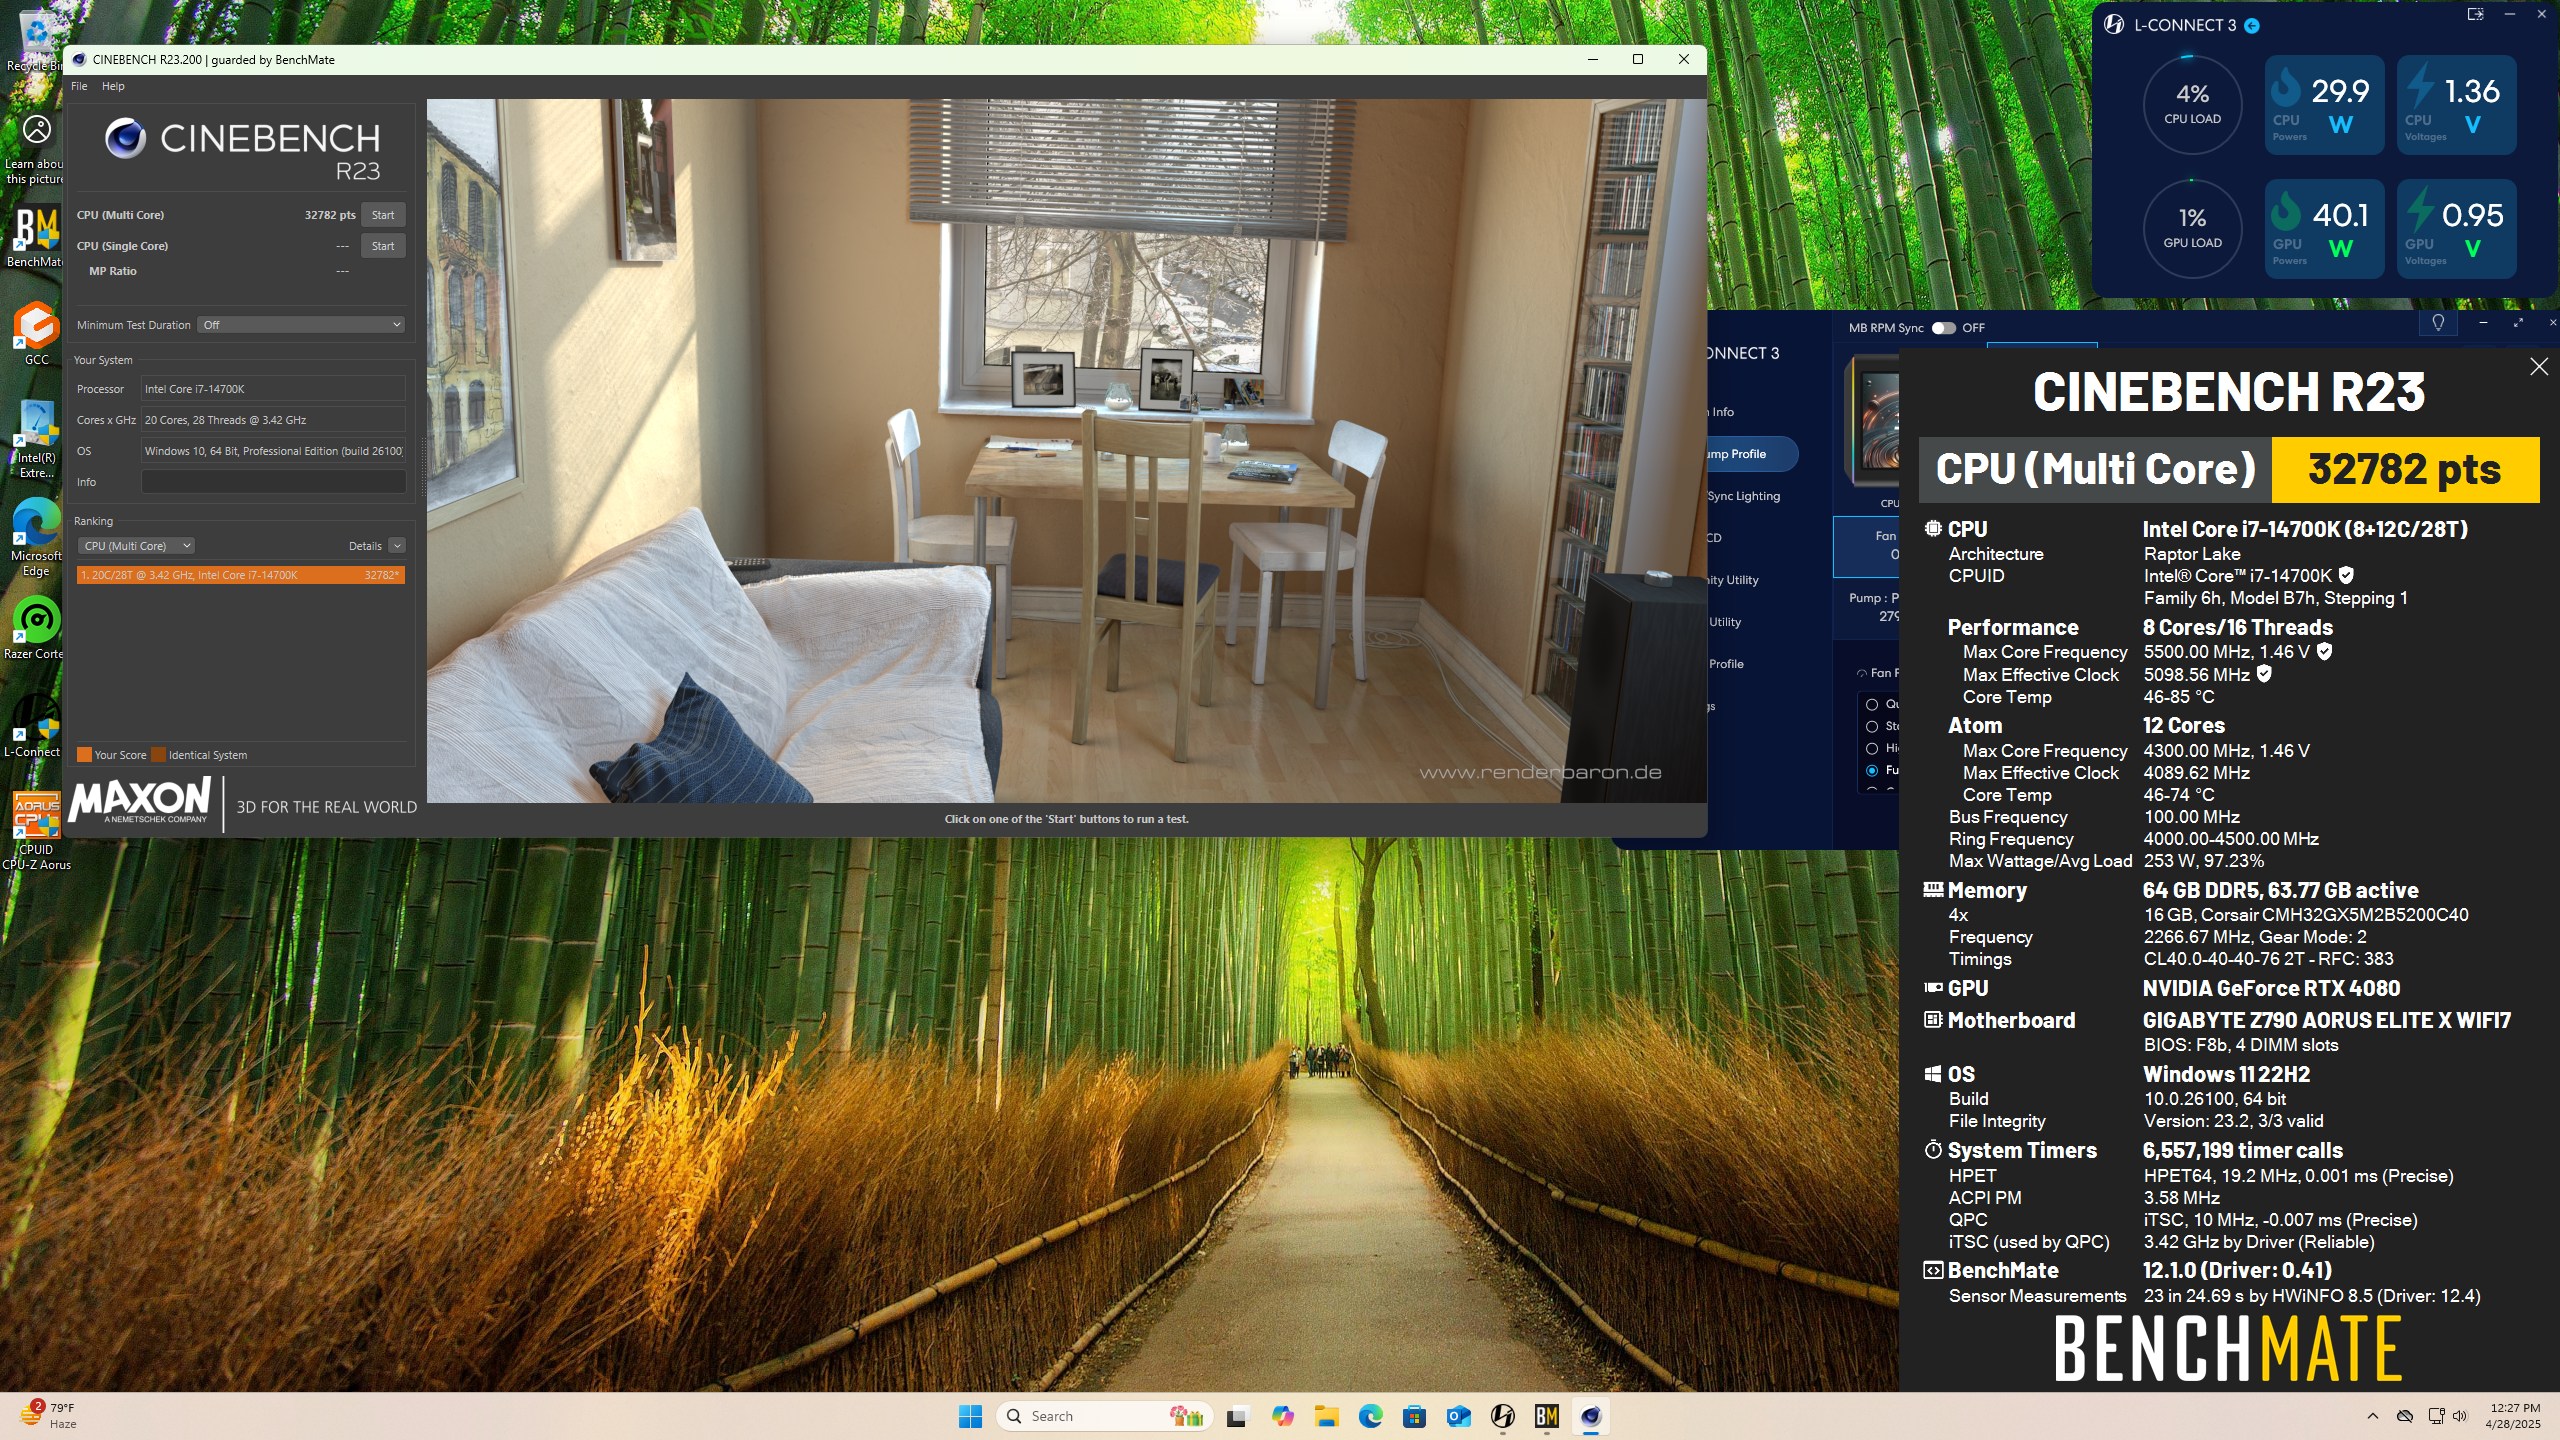The height and width of the screenshot is (1440, 2560).
Task: Open the GCC desktop shortcut
Action: tap(36, 333)
